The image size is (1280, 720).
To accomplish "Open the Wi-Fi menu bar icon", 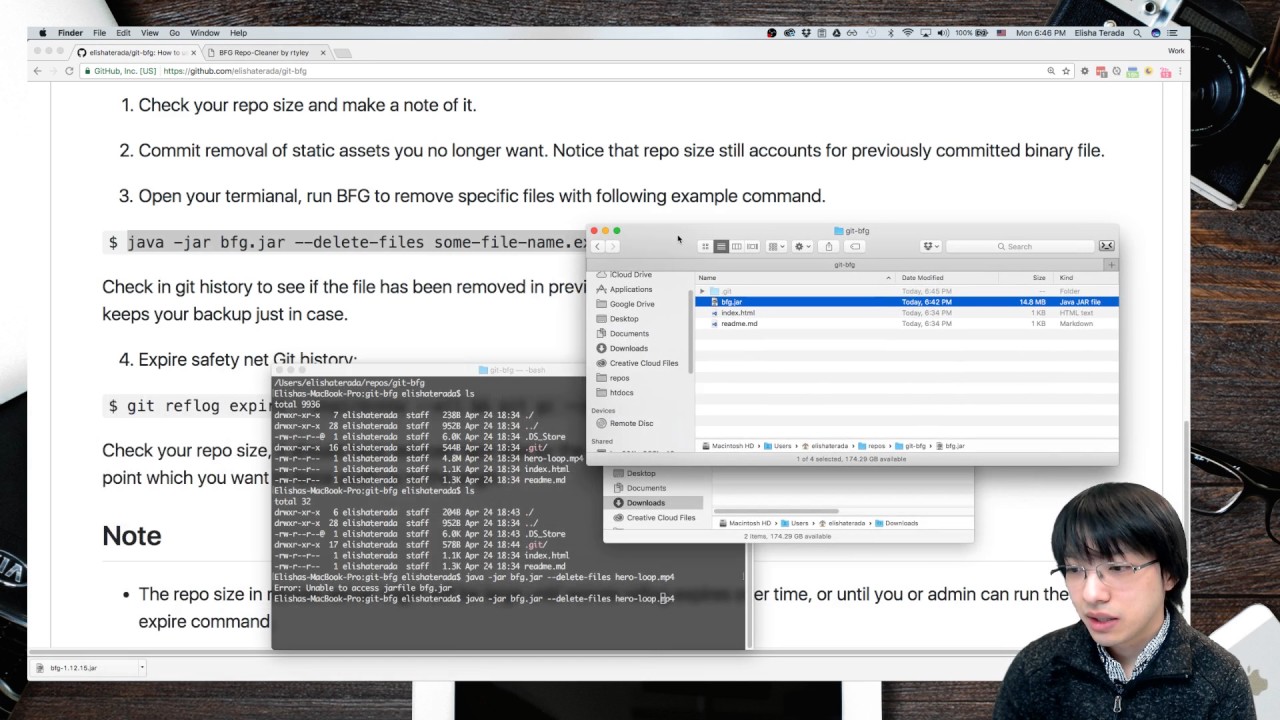I will [907, 33].
